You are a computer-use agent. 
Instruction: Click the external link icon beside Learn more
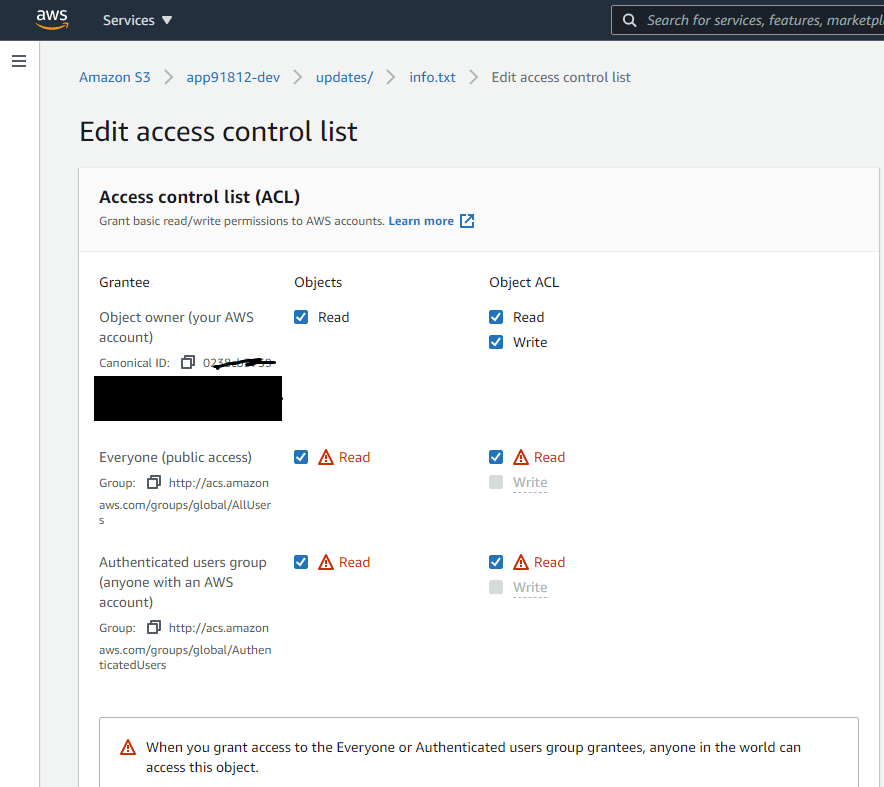(467, 220)
